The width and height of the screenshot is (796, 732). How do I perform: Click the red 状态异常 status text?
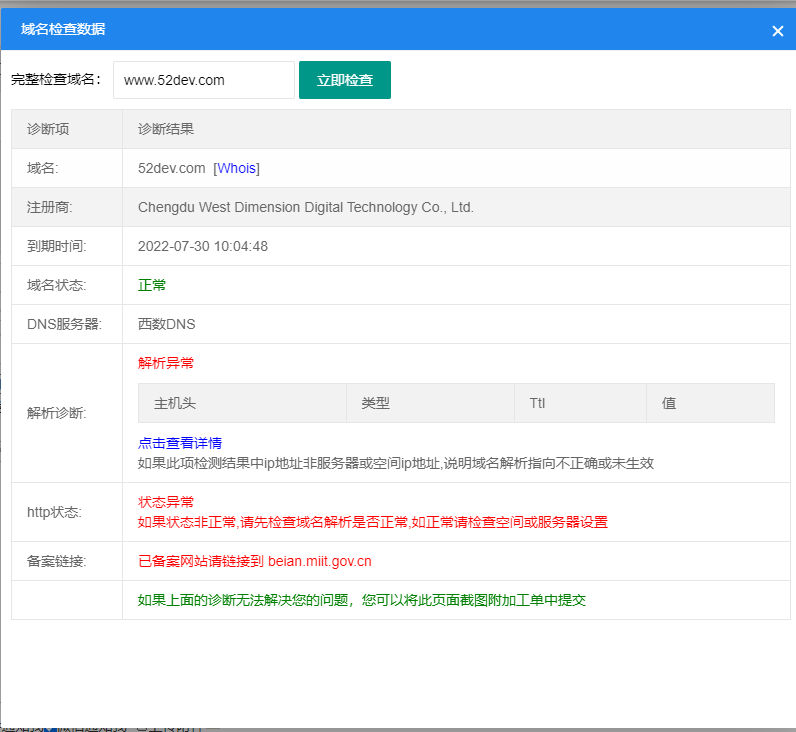coord(166,502)
